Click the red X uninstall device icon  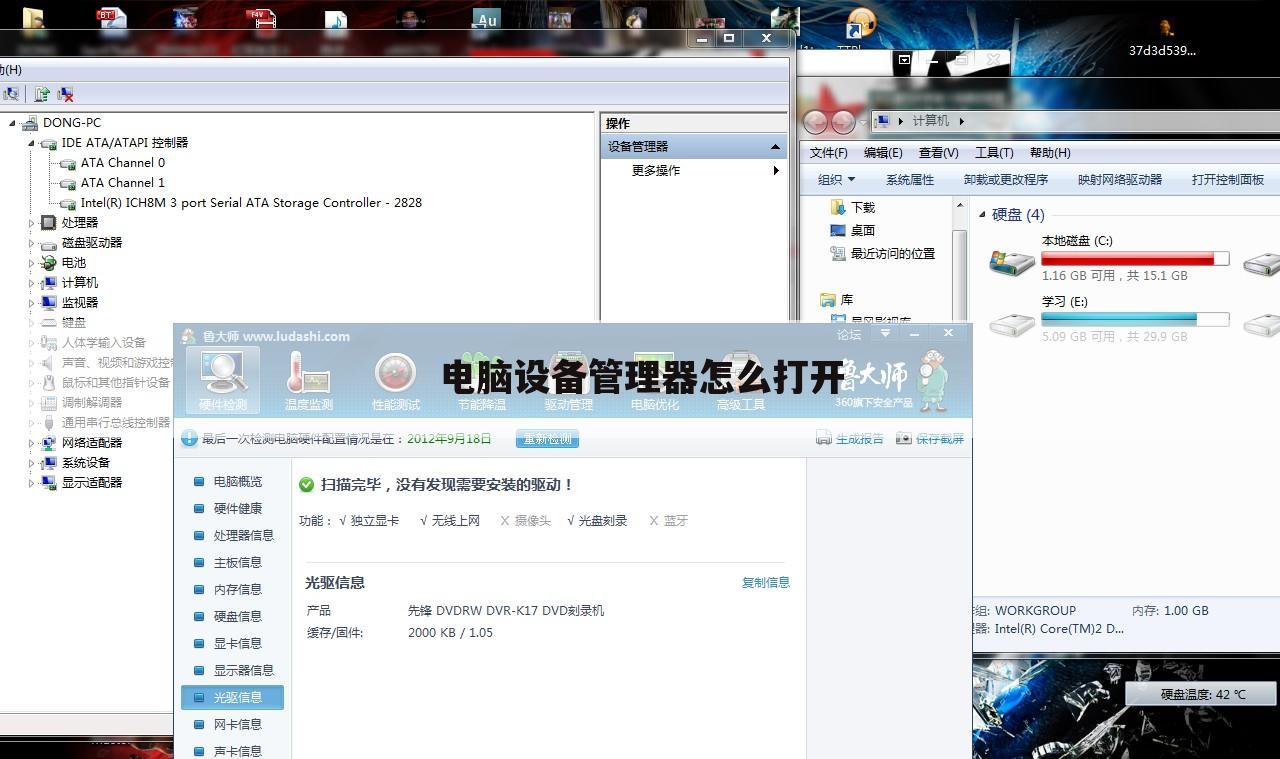click(x=65, y=94)
